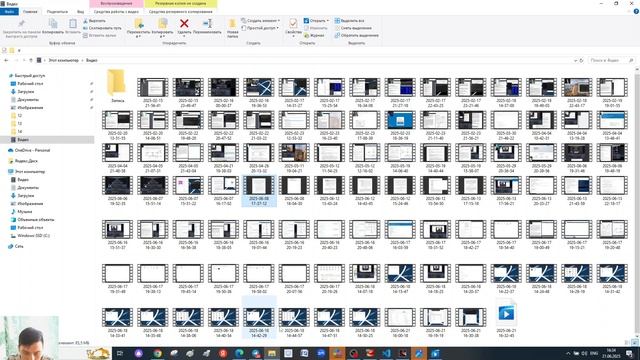The width and height of the screenshot is (640, 360).
Task: Open the Quick Access Toolbar customize arrow
Action: (19, 51)
